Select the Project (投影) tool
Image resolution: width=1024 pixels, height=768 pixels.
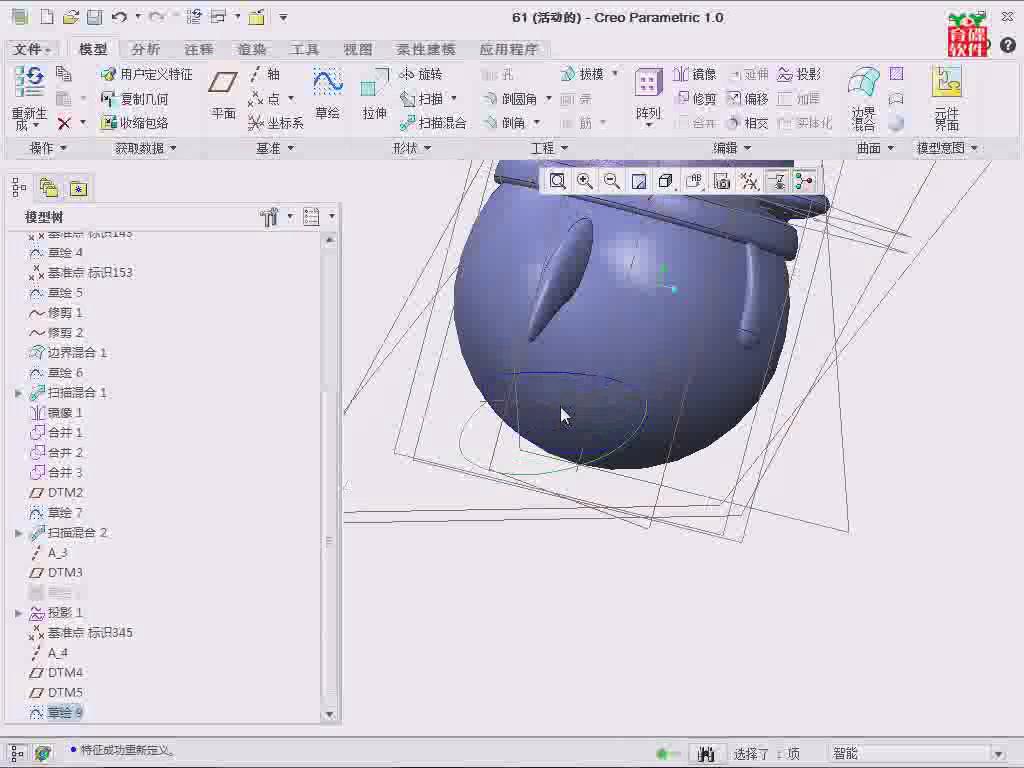(x=799, y=74)
